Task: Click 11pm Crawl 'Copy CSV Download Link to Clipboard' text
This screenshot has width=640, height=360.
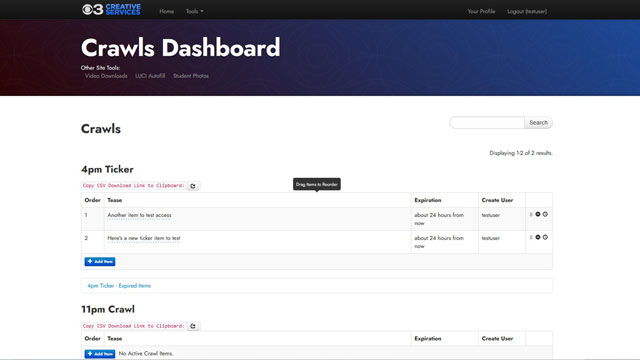Action: point(133,326)
